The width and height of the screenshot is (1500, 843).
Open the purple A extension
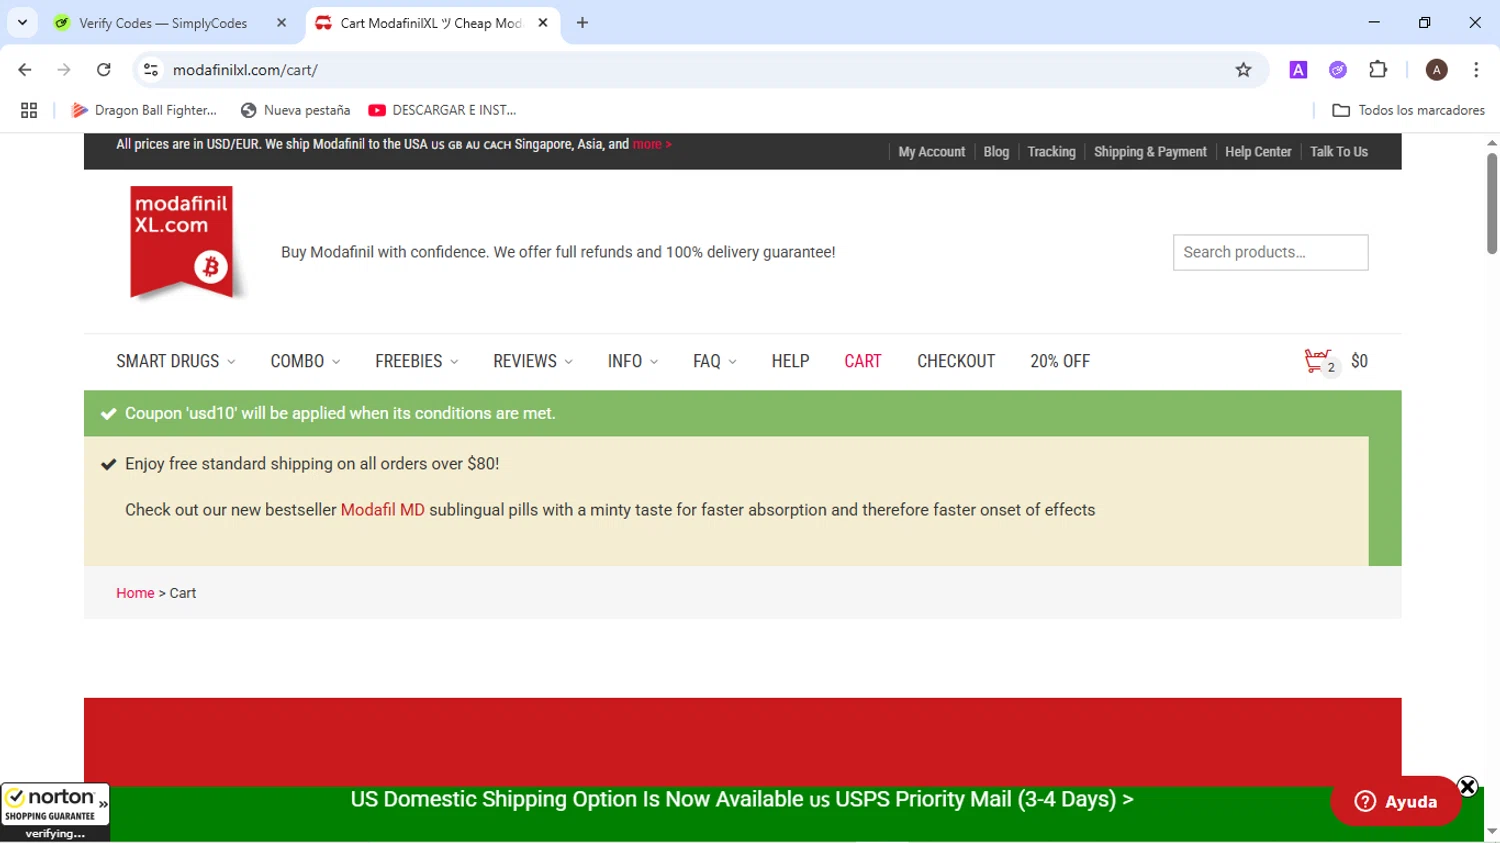[x=1298, y=70]
